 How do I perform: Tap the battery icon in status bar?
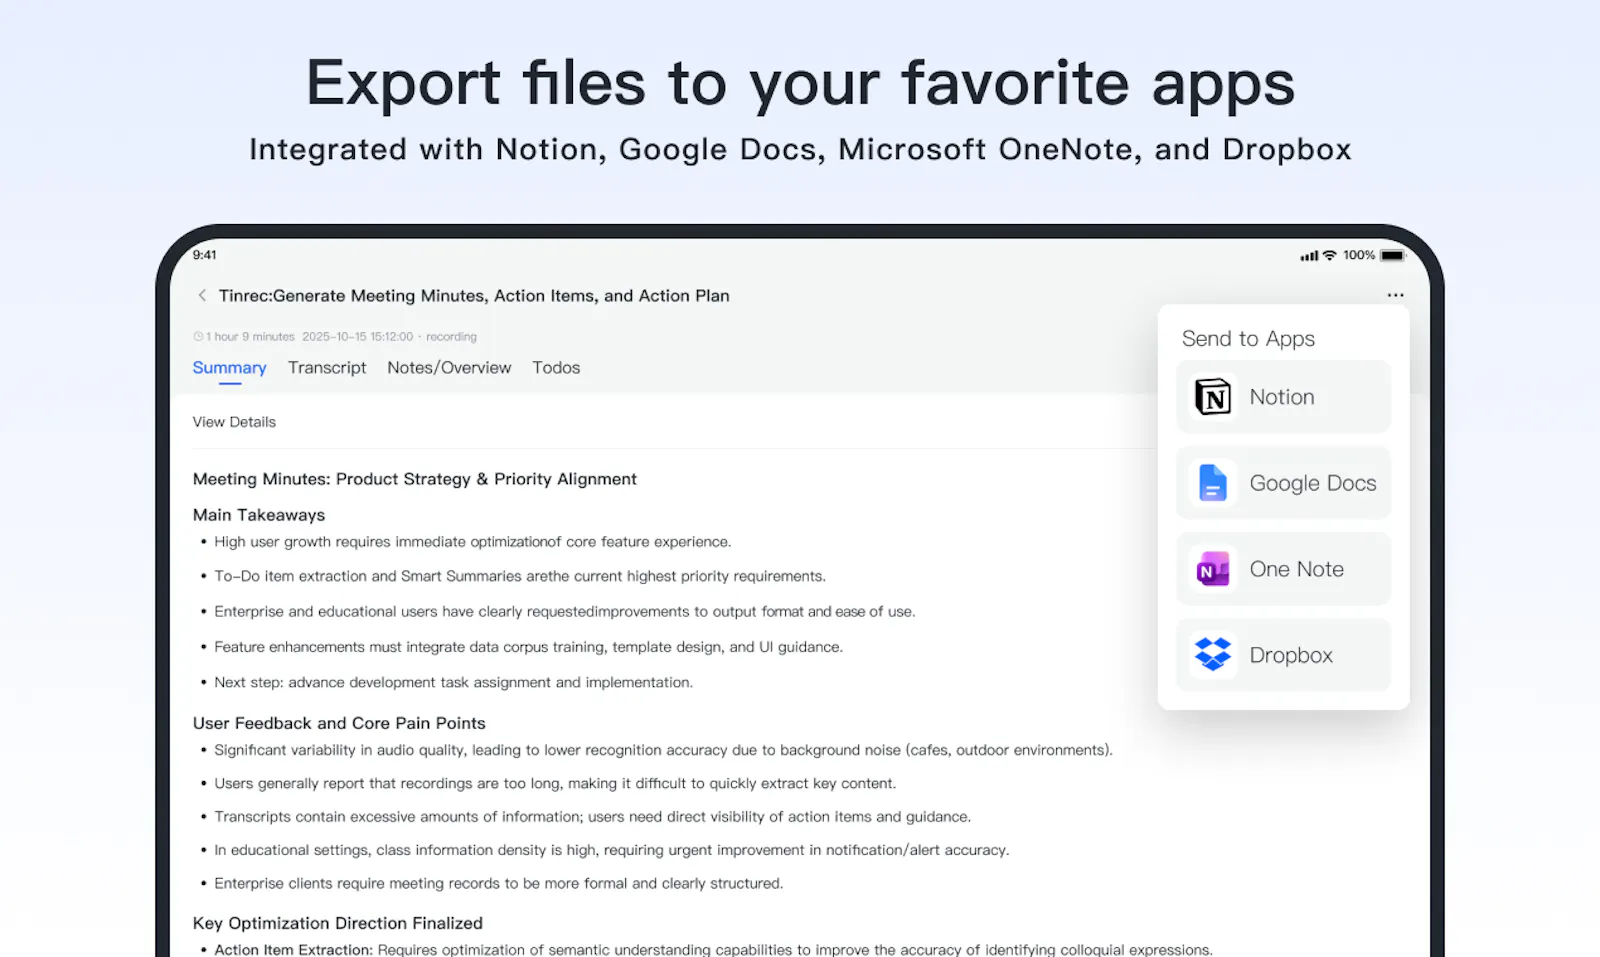(x=1393, y=256)
